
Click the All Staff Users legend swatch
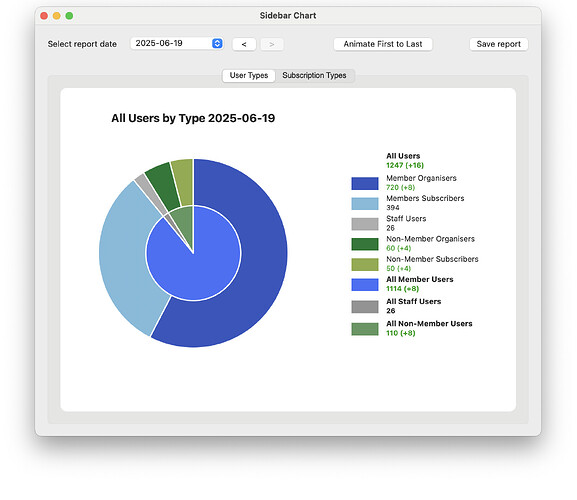365,306
